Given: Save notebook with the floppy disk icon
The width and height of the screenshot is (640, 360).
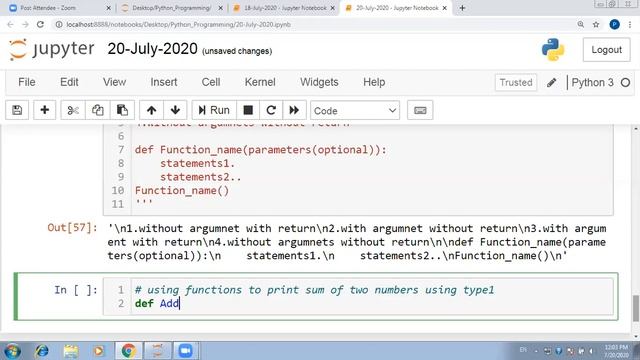Looking at the screenshot, I should [17, 110].
